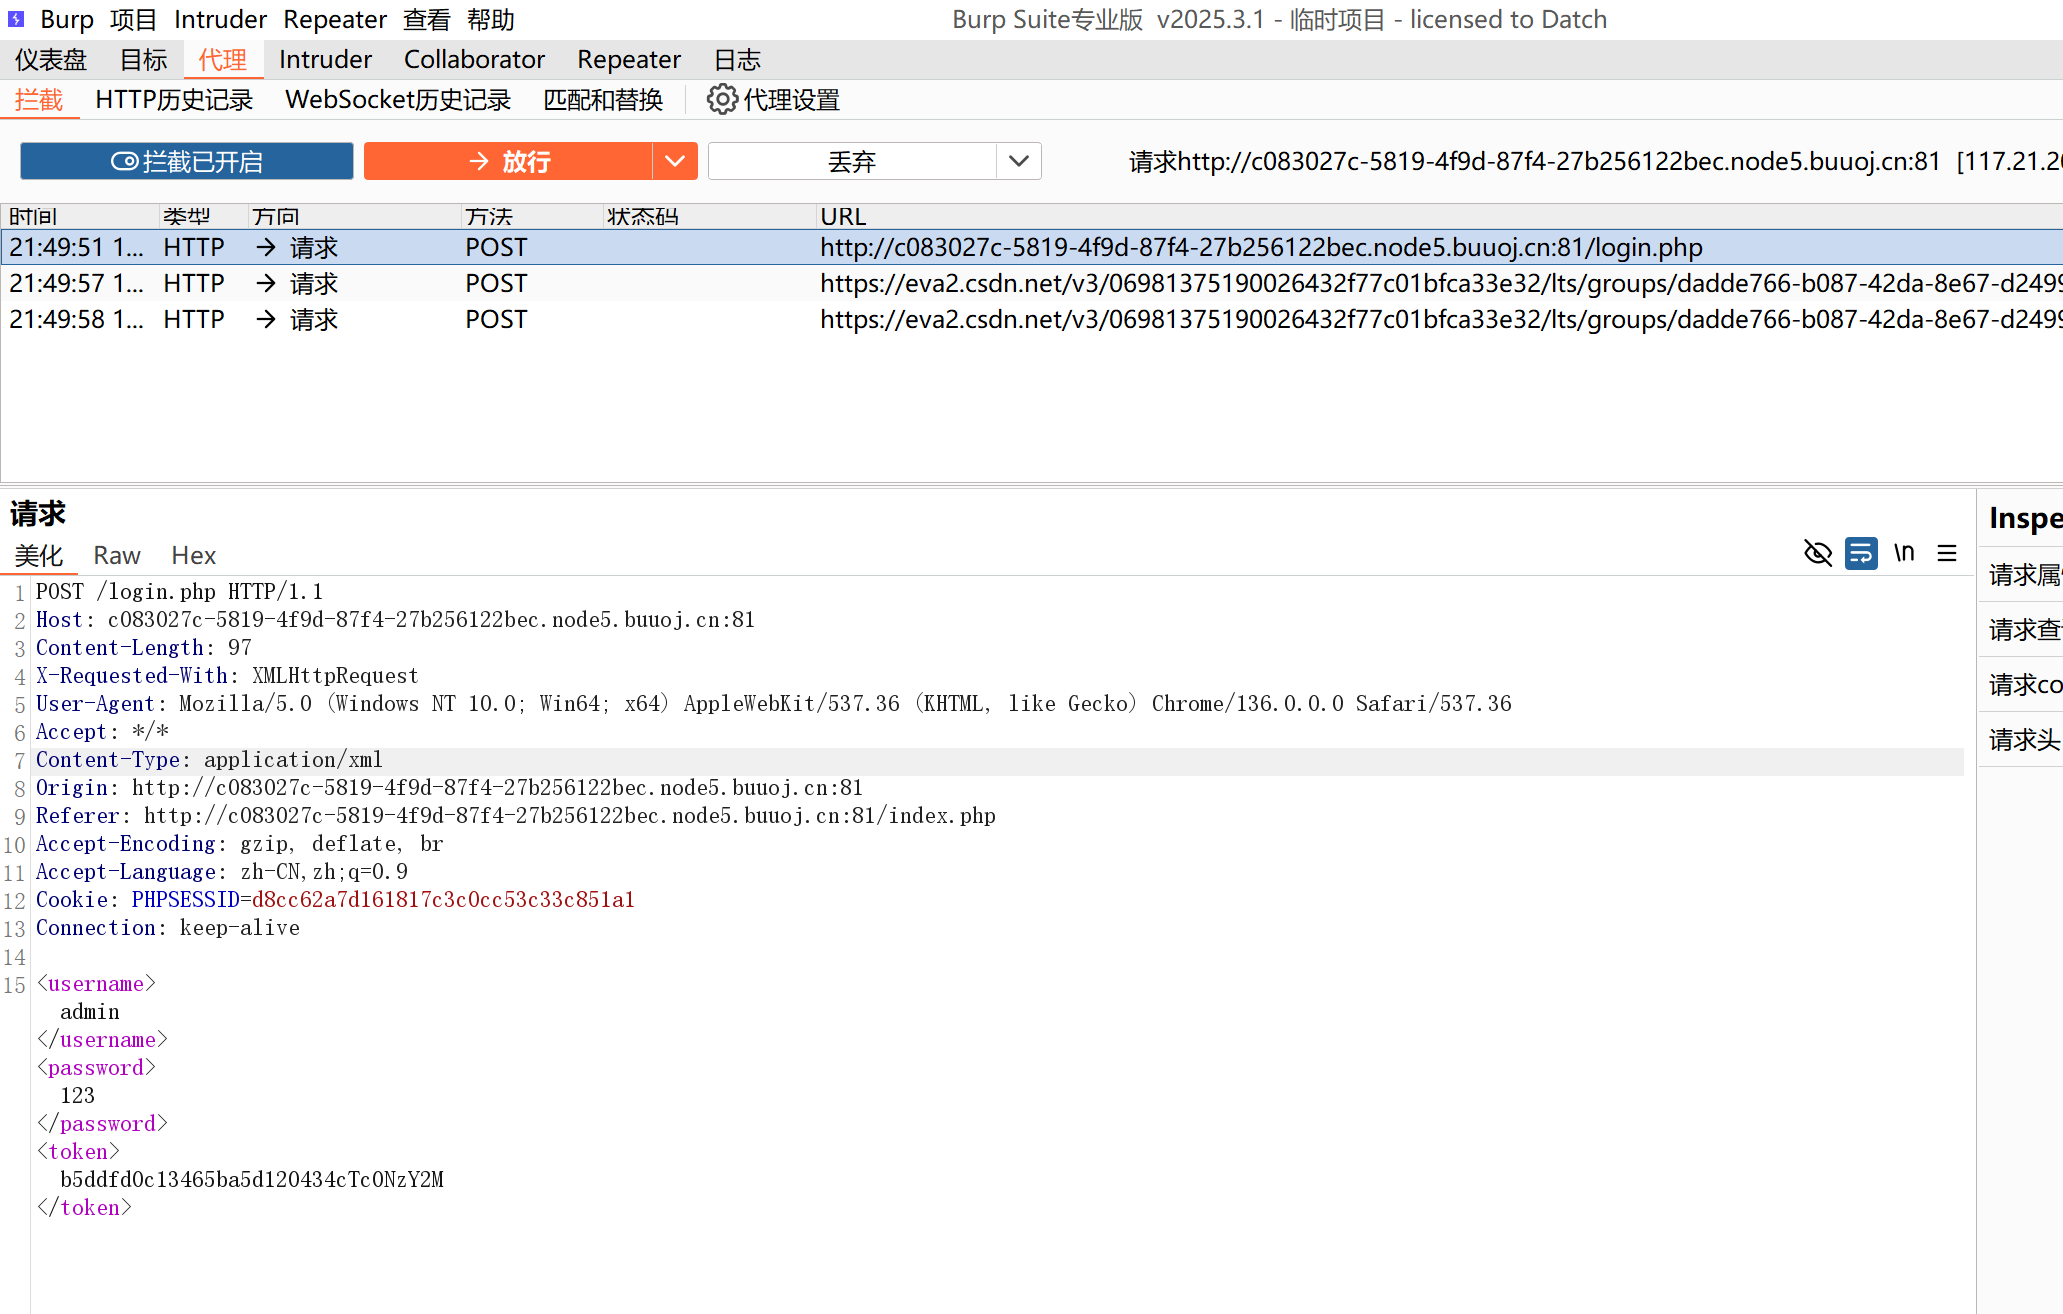Click the 放行 forward button
This screenshot has width=2063, height=1314.
click(x=508, y=161)
